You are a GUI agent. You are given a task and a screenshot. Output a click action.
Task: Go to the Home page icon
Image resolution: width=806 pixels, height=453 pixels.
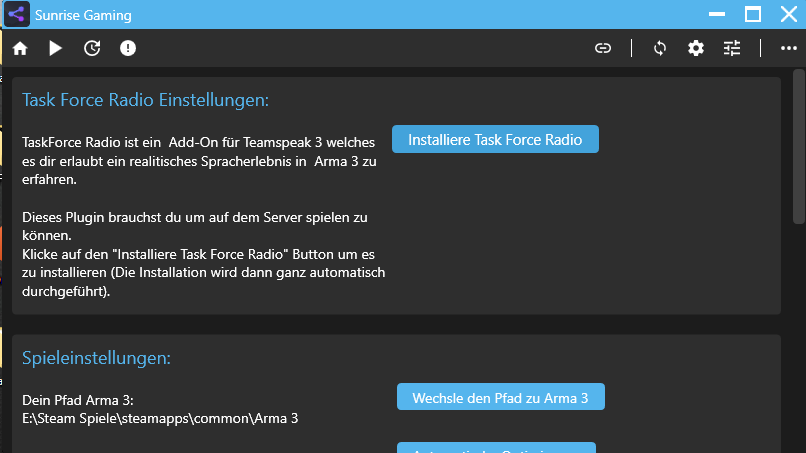tap(20, 48)
